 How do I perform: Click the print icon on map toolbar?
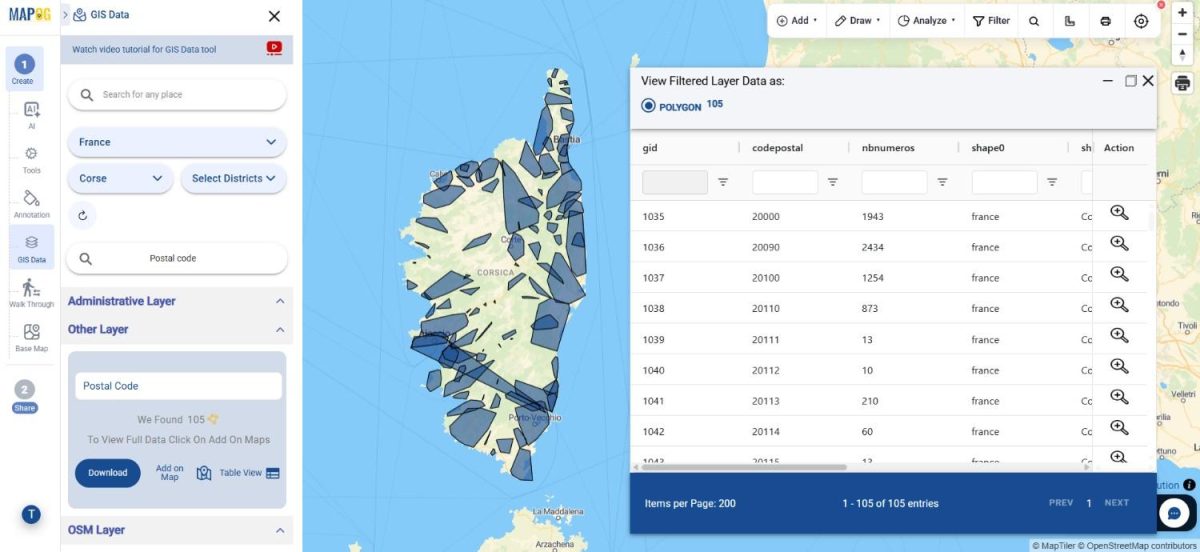tap(1105, 20)
